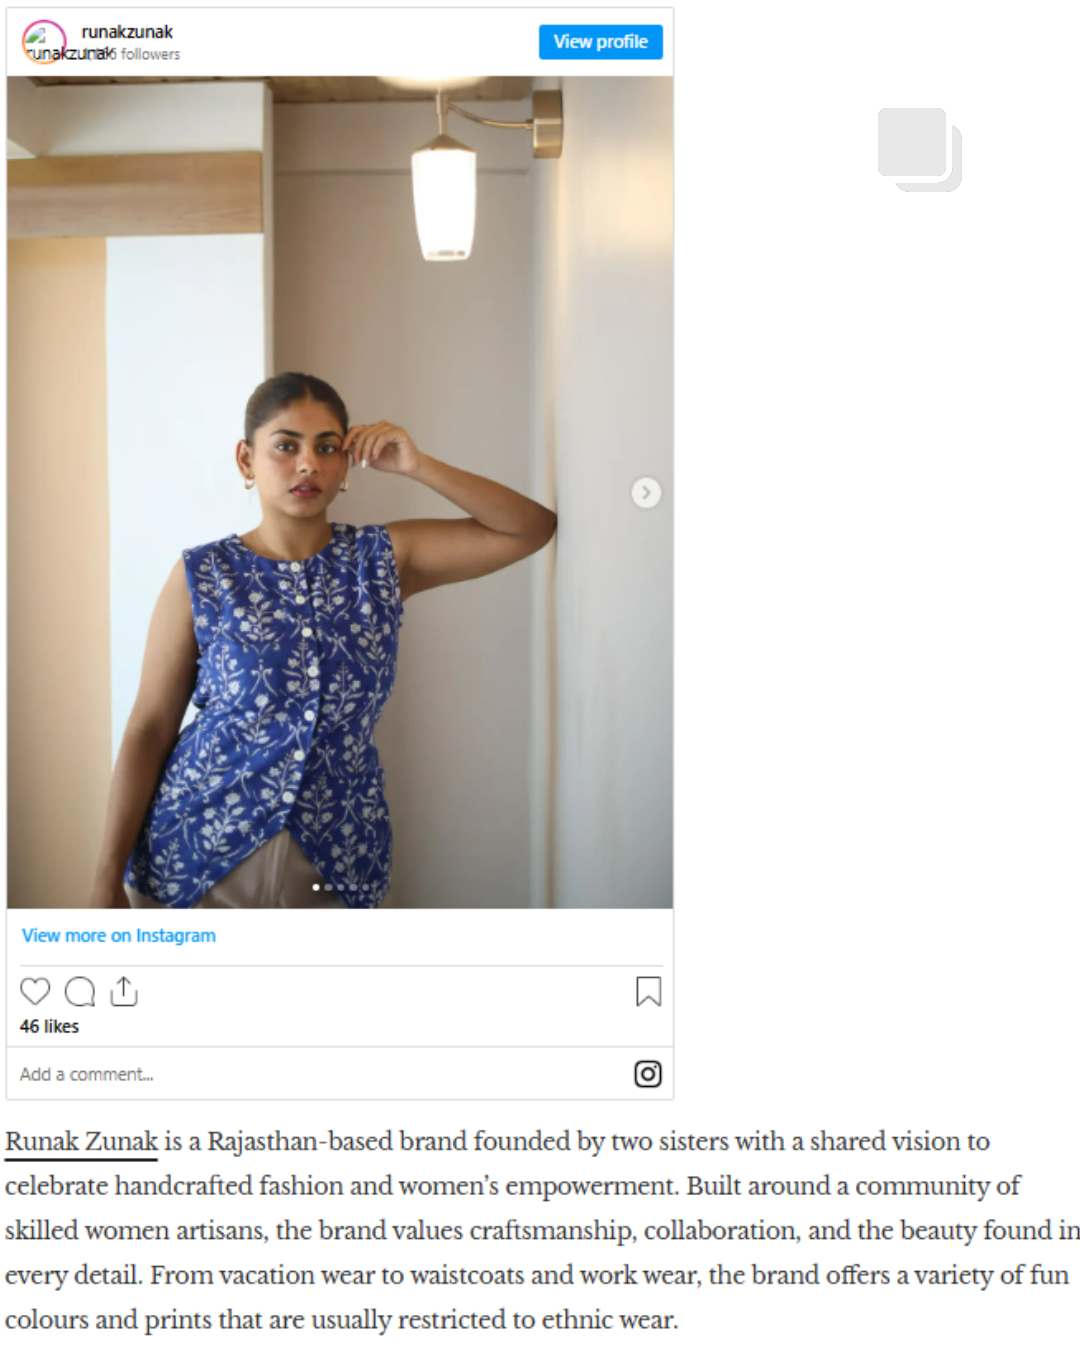Open runakzunak profile avatar

pos(44,41)
